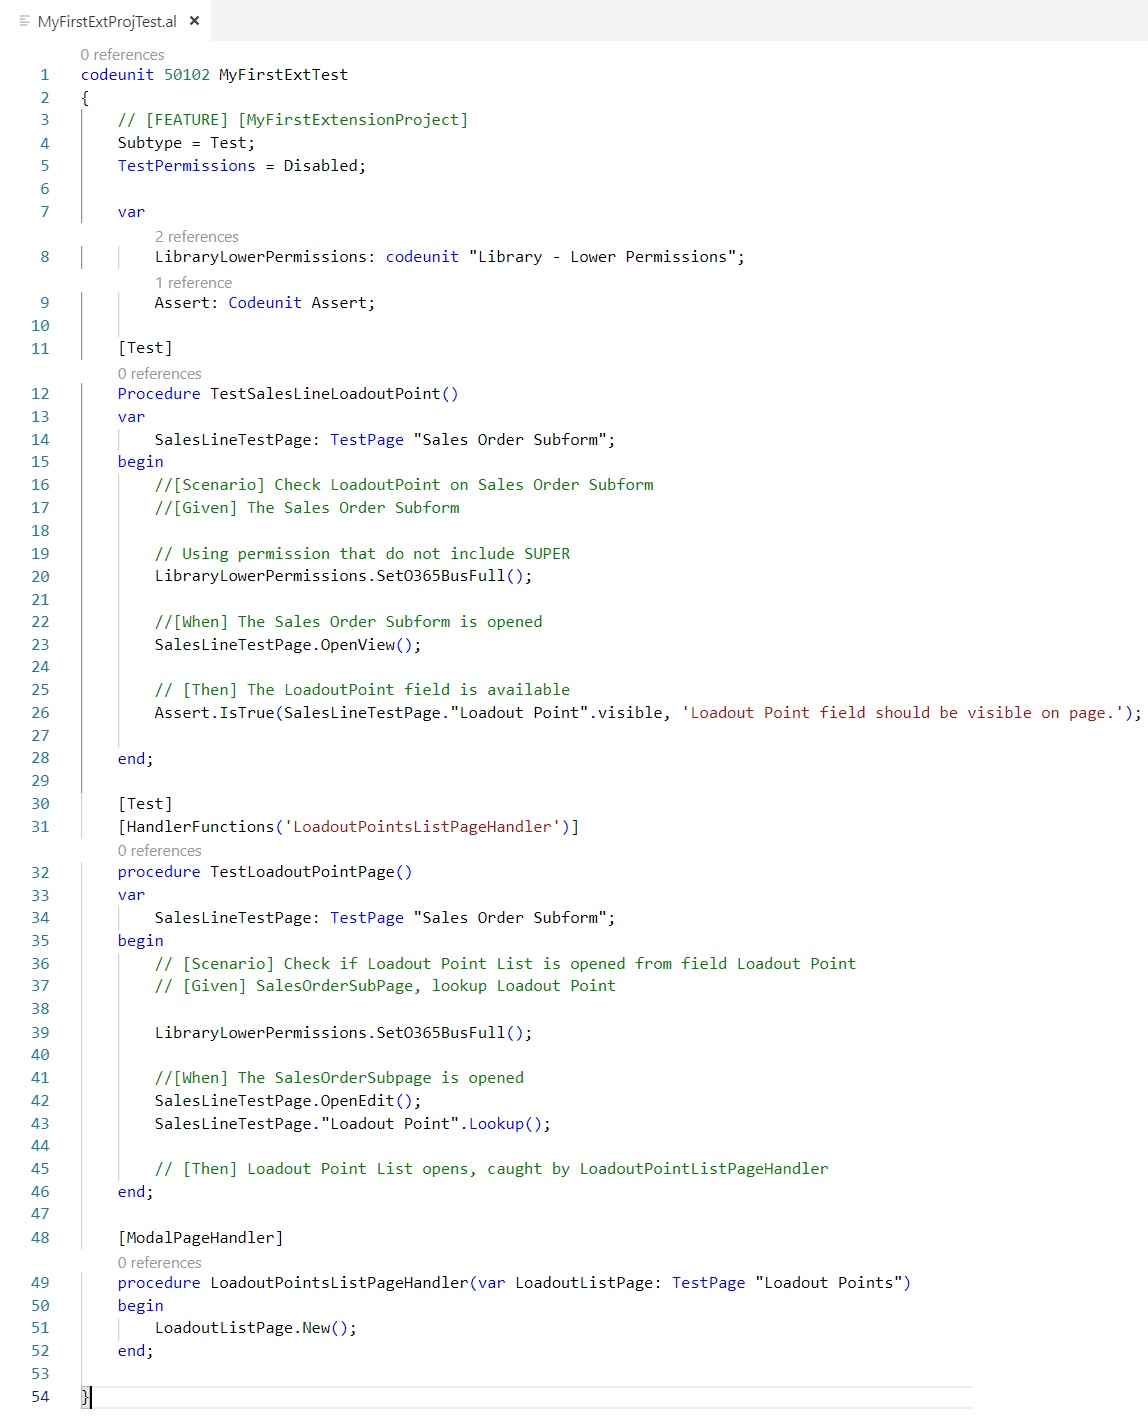Show references lens above TestSalesLineLoadoutPoint procedure
The height and width of the screenshot is (1418, 1148).
pos(159,374)
